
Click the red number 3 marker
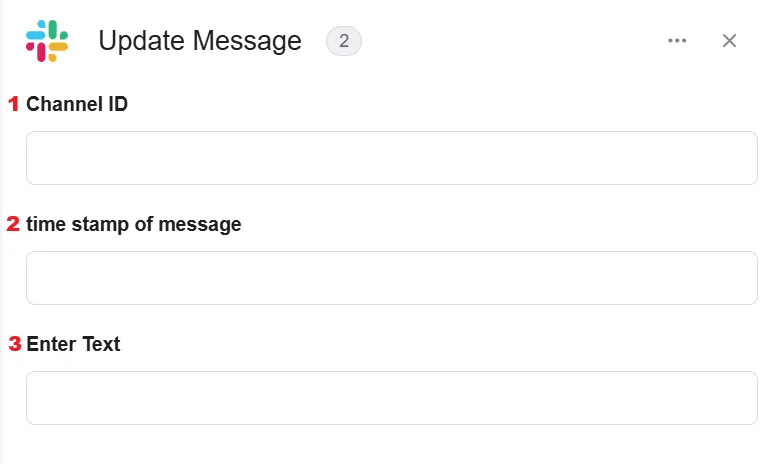point(14,344)
